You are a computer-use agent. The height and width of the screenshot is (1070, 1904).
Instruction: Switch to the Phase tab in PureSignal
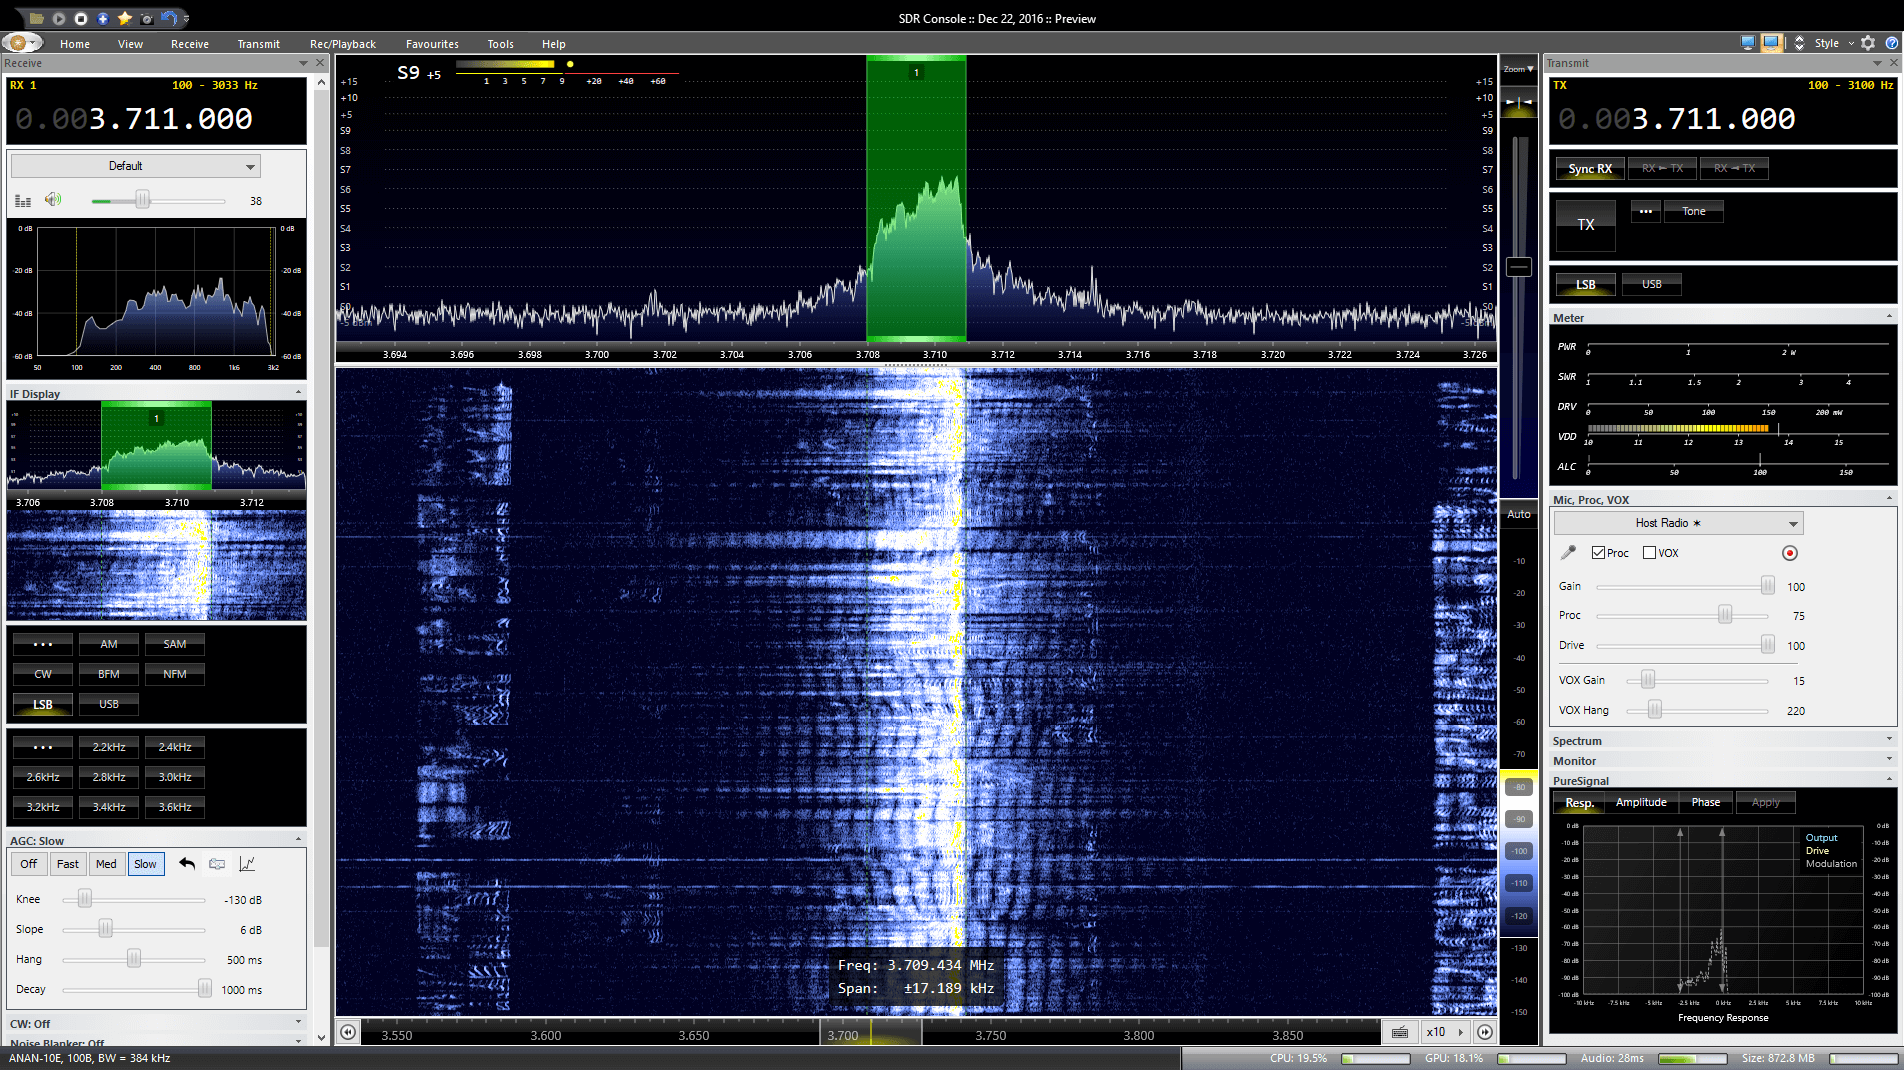(1705, 802)
